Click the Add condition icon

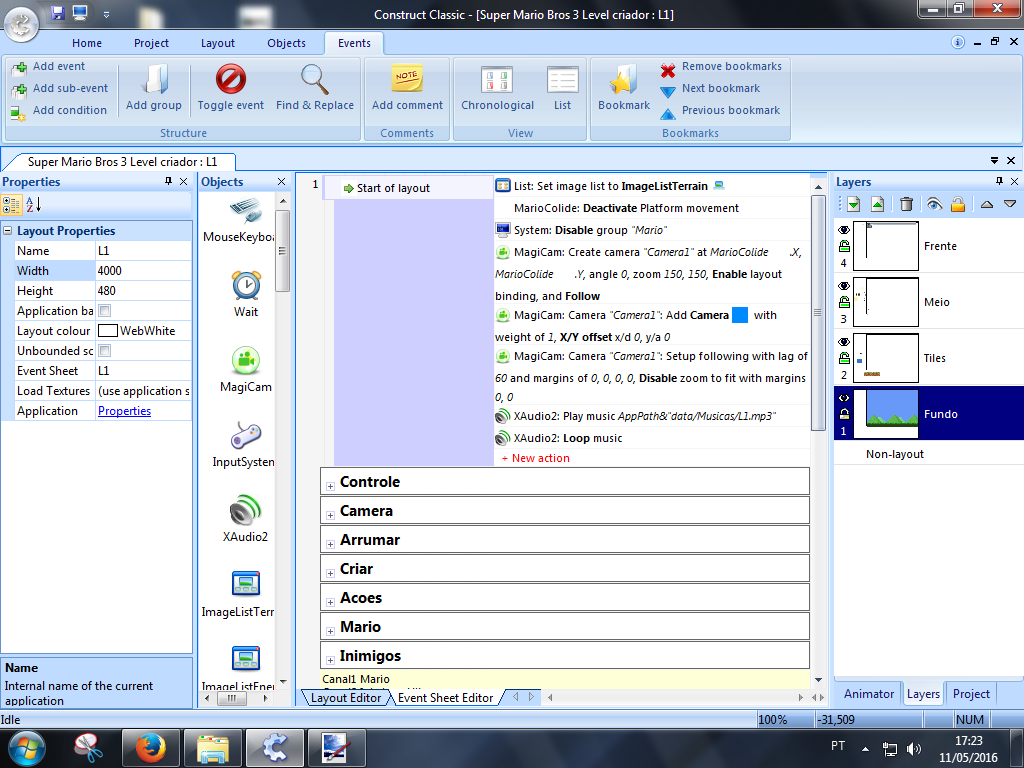tap(18, 112)
